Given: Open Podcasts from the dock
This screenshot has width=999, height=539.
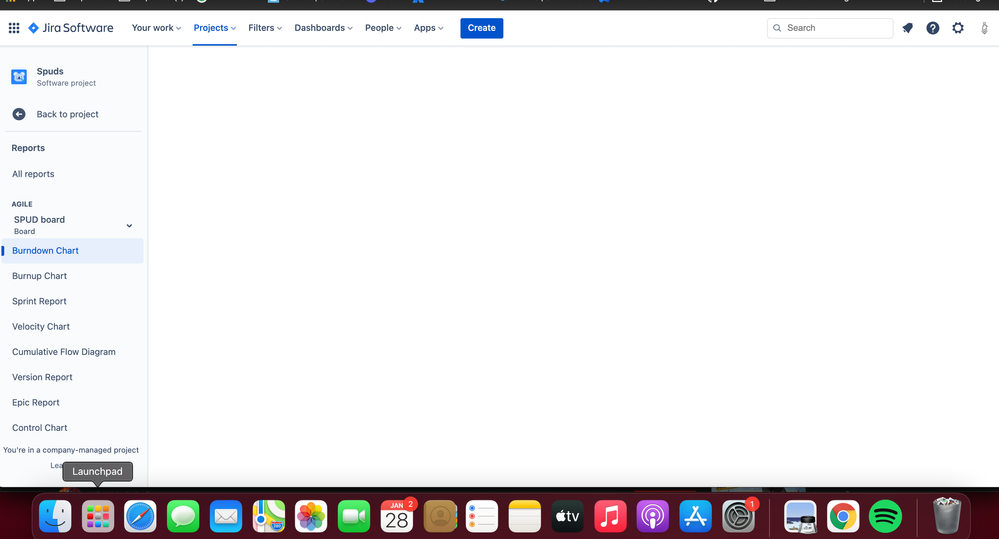Looking at the screenshot, I should (x=653, y=516).
